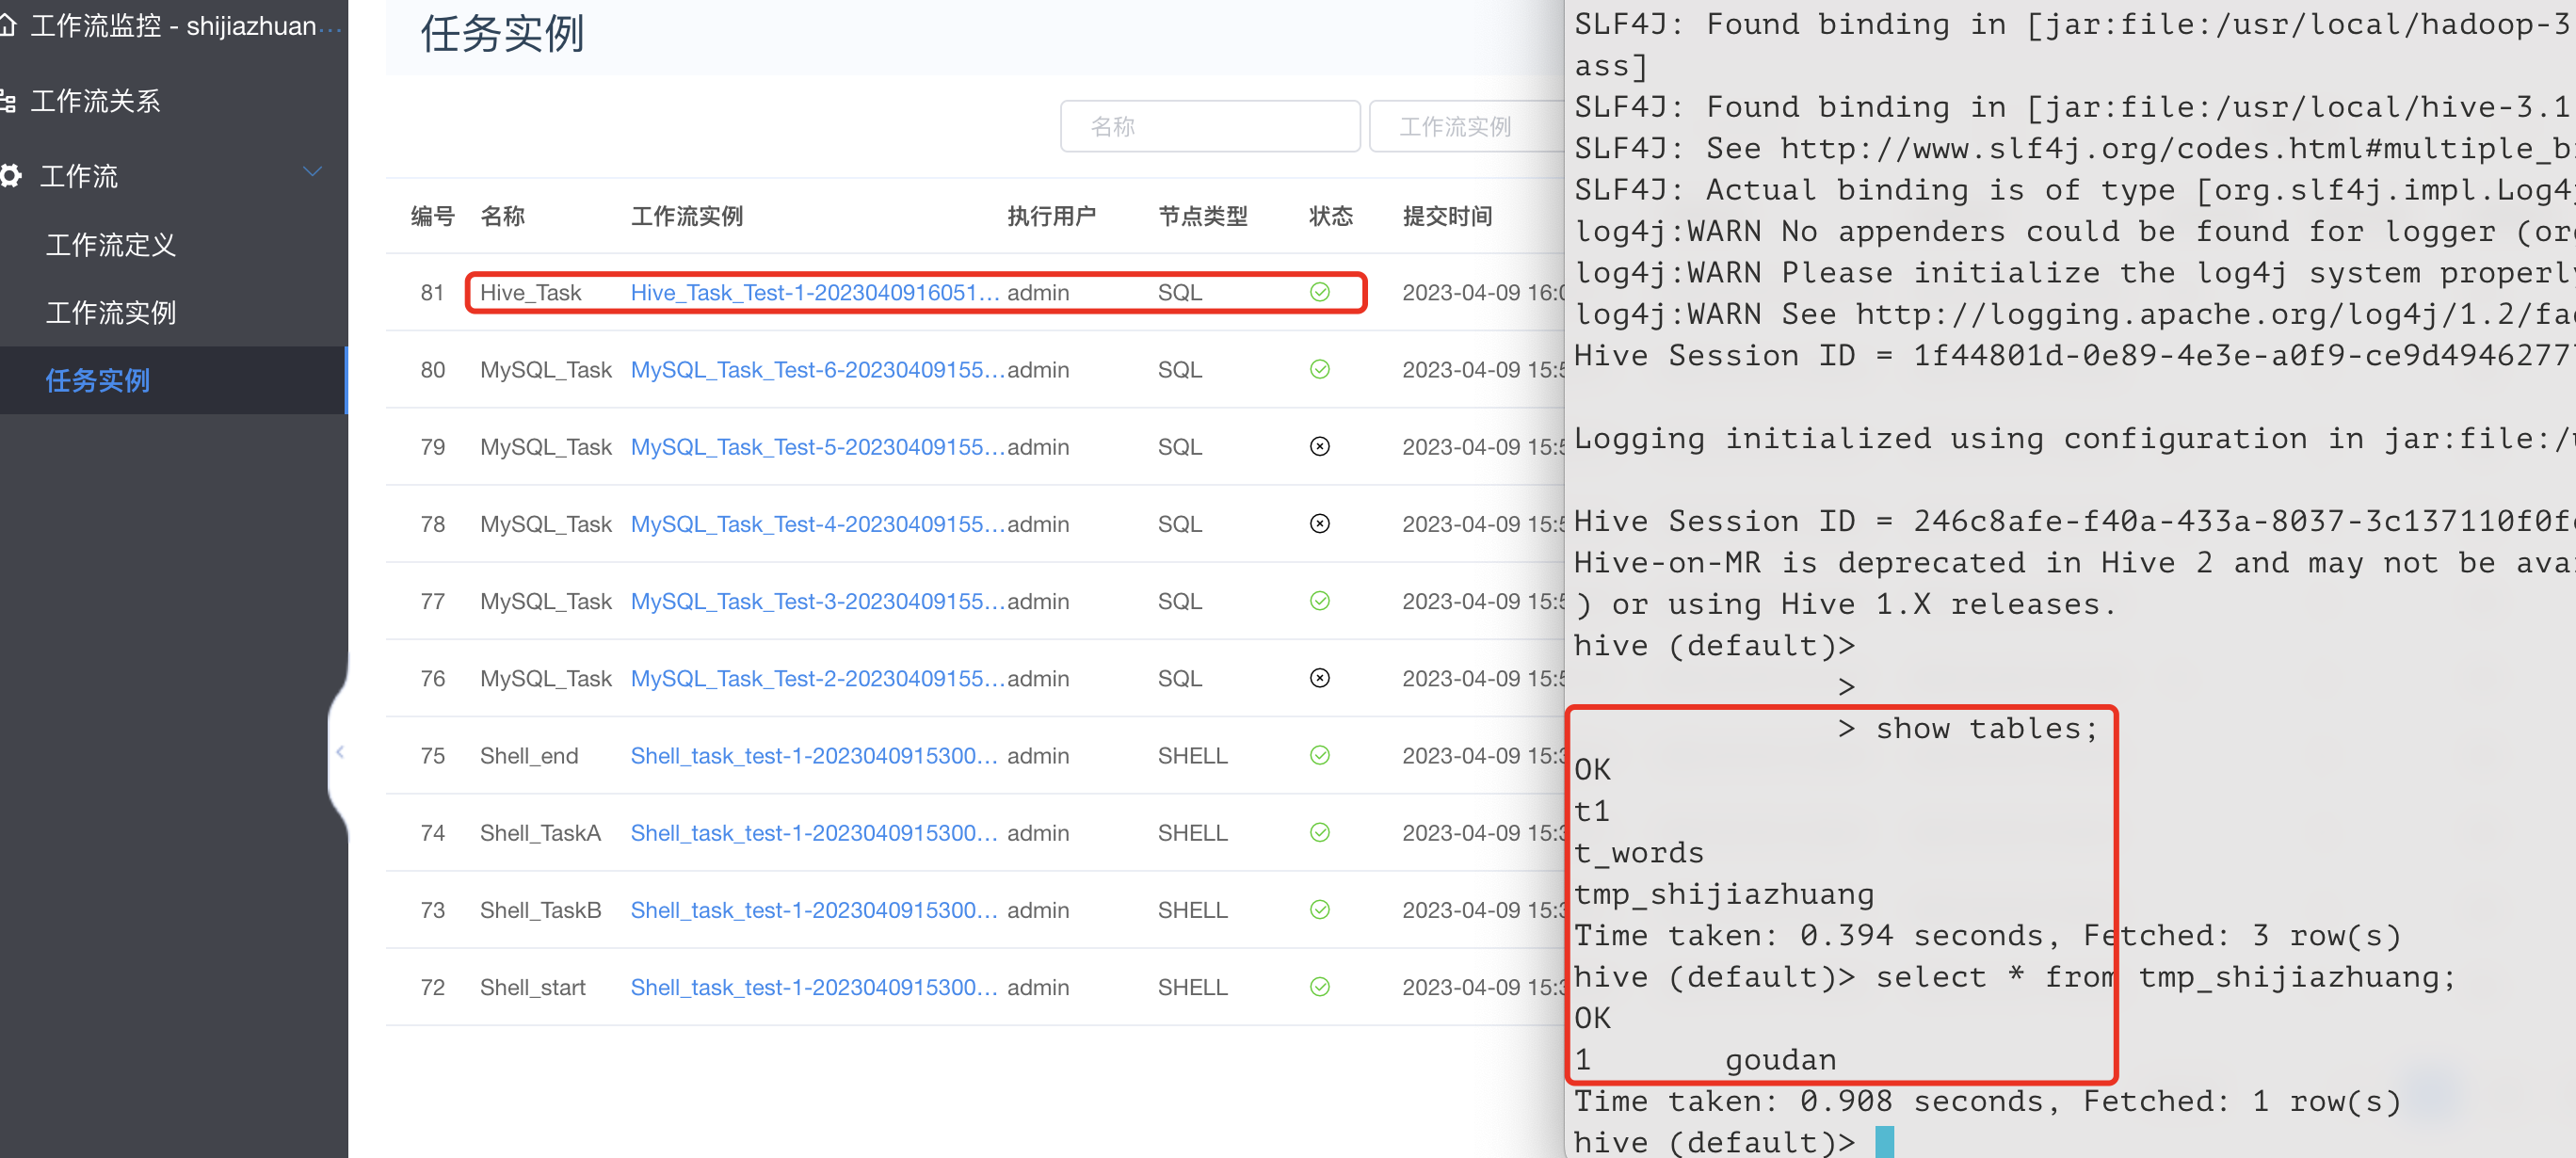Click the gear icon beside 工作流

[x=11, y=176]
